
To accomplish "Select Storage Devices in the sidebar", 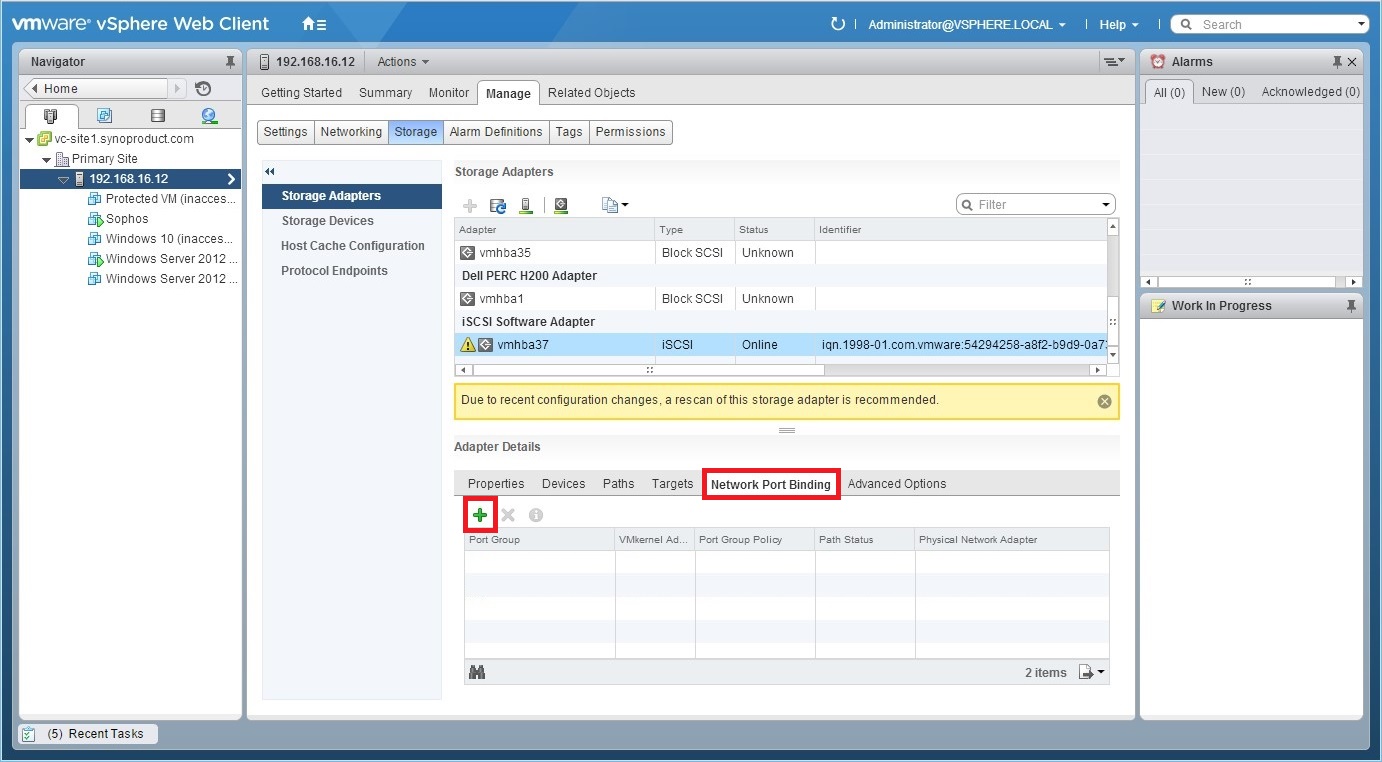I will coord(325,220).
